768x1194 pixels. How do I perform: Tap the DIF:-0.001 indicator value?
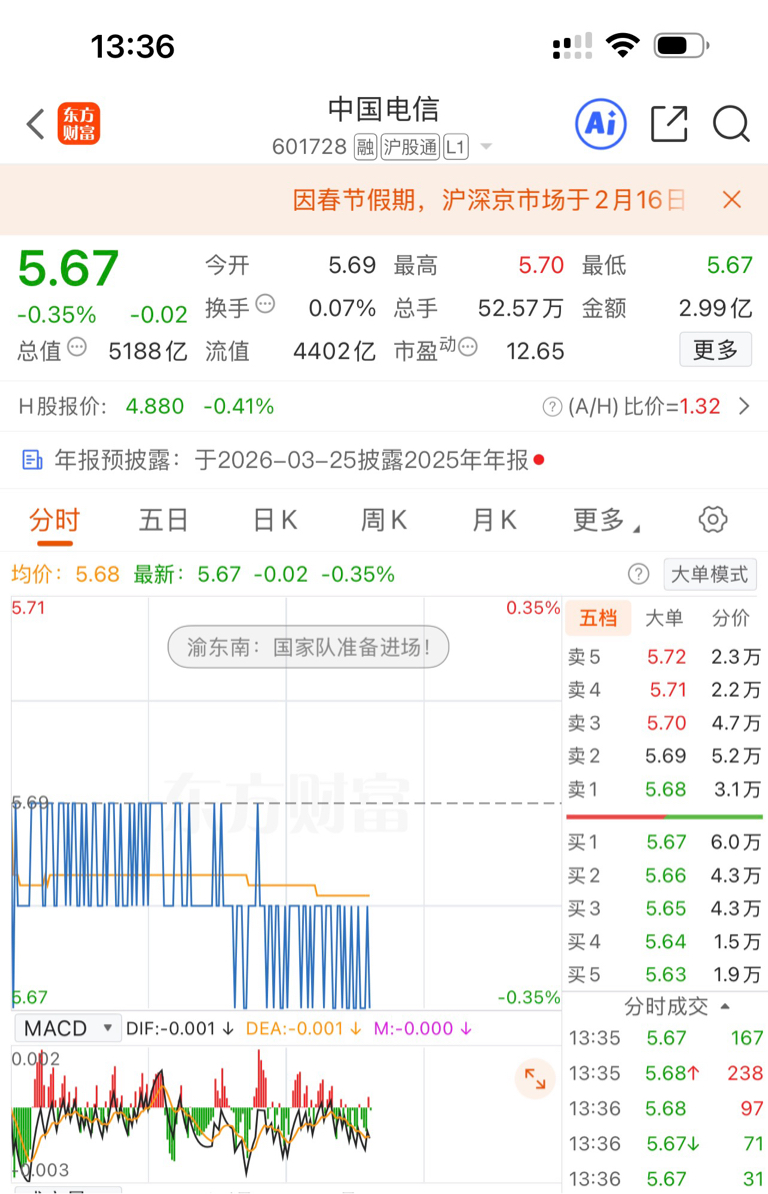(x=180, y=1029)
